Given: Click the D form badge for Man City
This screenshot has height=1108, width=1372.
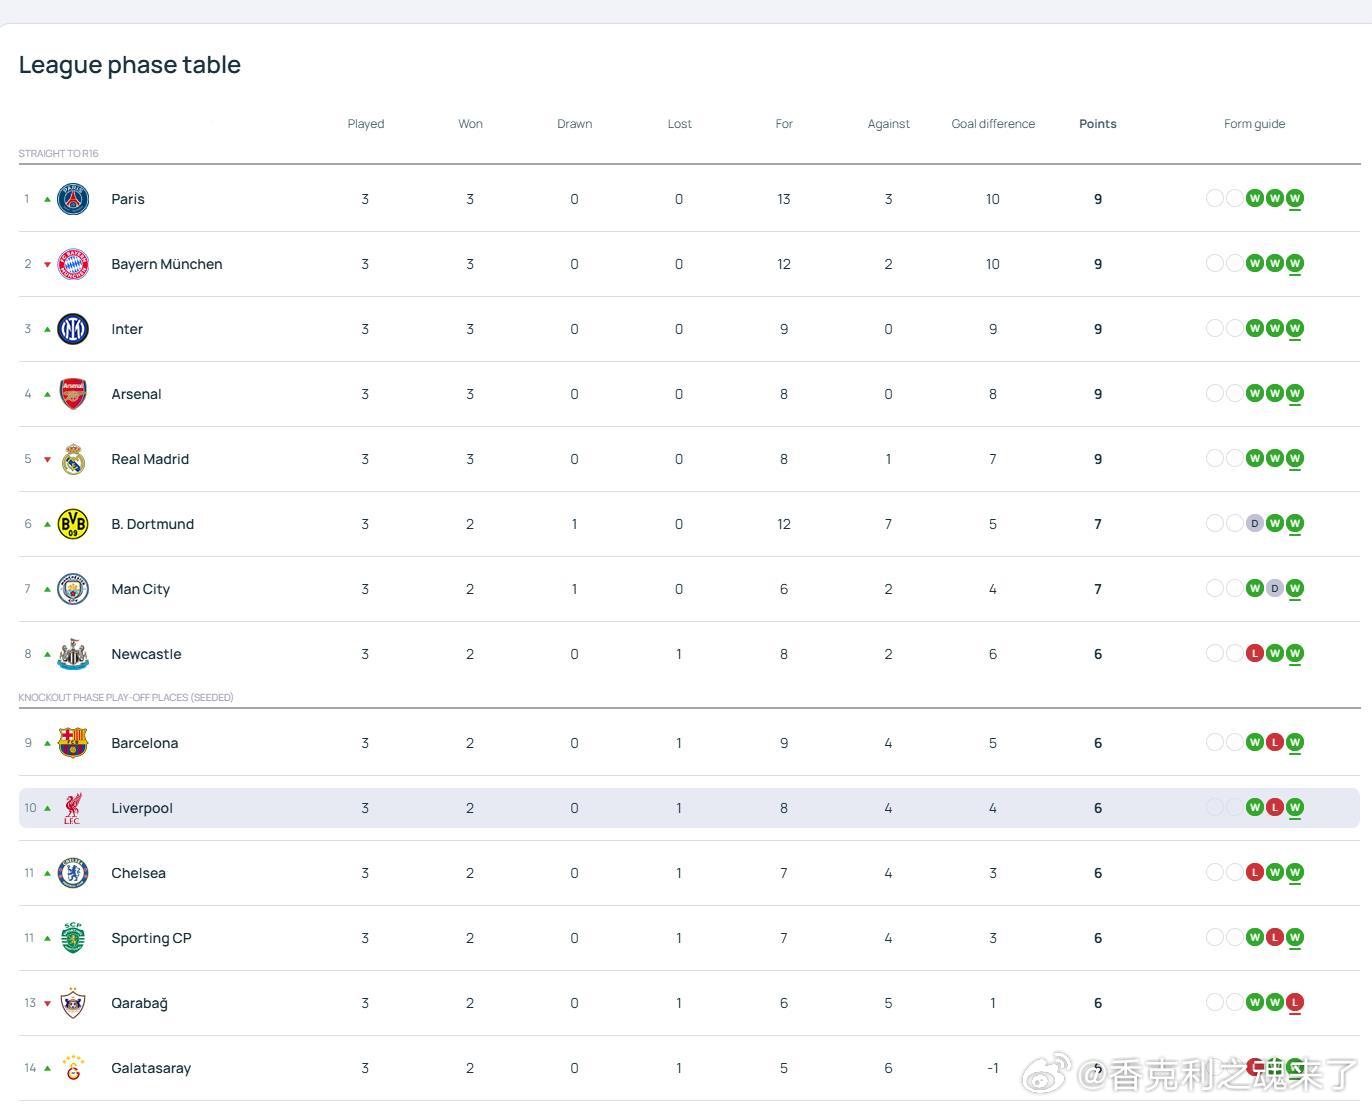Looking at the screenshot, I should point(1275,588).
